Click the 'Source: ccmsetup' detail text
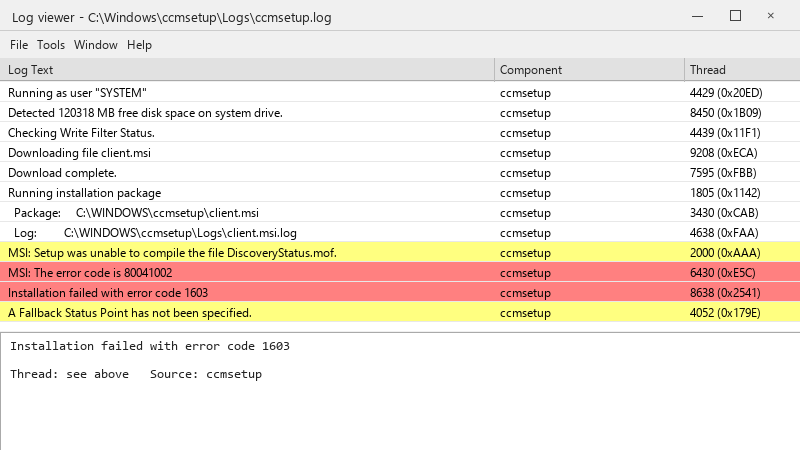 (x=206, y=374)
